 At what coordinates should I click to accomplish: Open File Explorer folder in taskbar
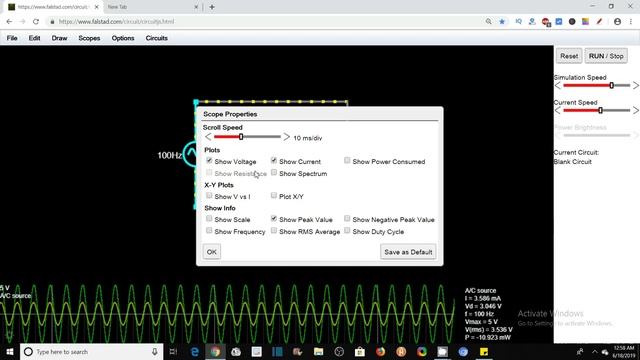(x=318, y=351)
